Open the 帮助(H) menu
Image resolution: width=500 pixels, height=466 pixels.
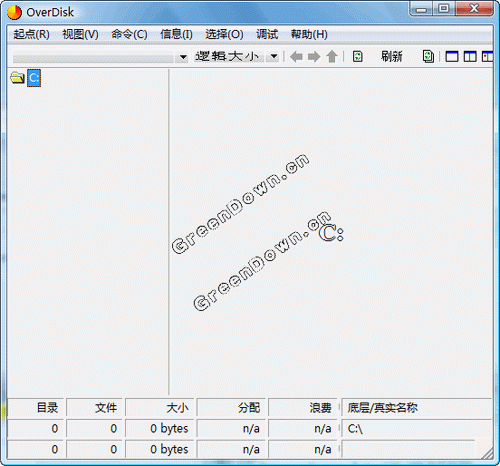coord(309,34)
